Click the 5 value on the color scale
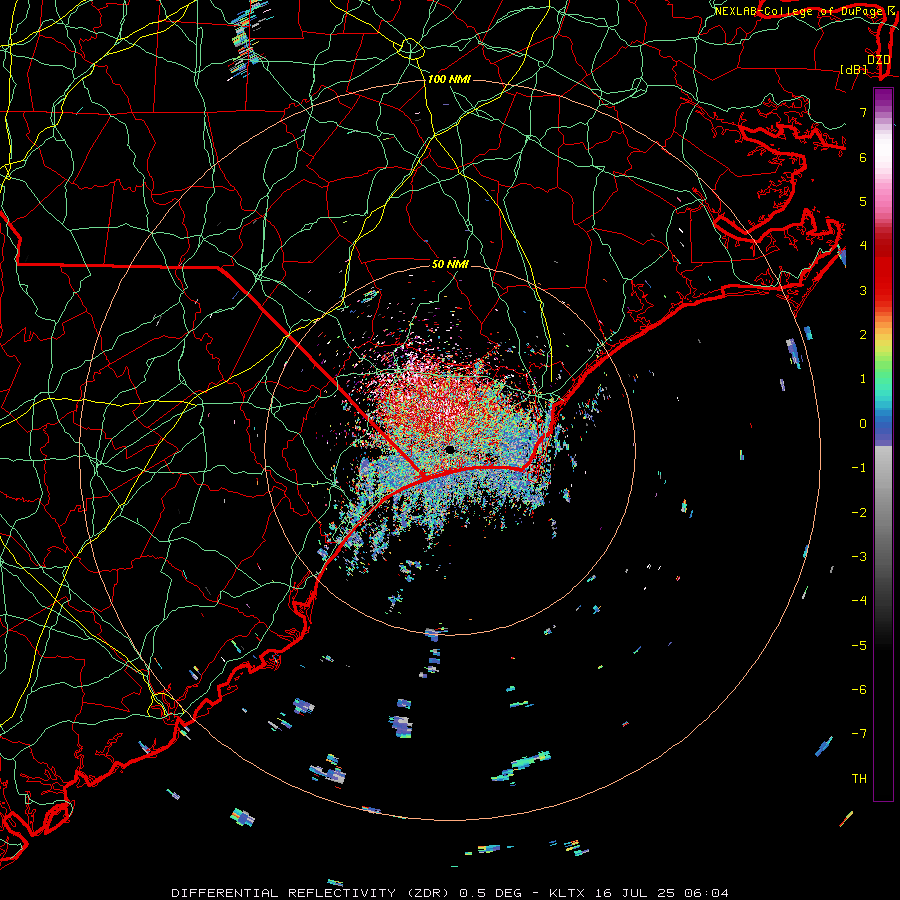Image resolution: width=900 pixels, height=900 pixels. click(x=863, y=201)
